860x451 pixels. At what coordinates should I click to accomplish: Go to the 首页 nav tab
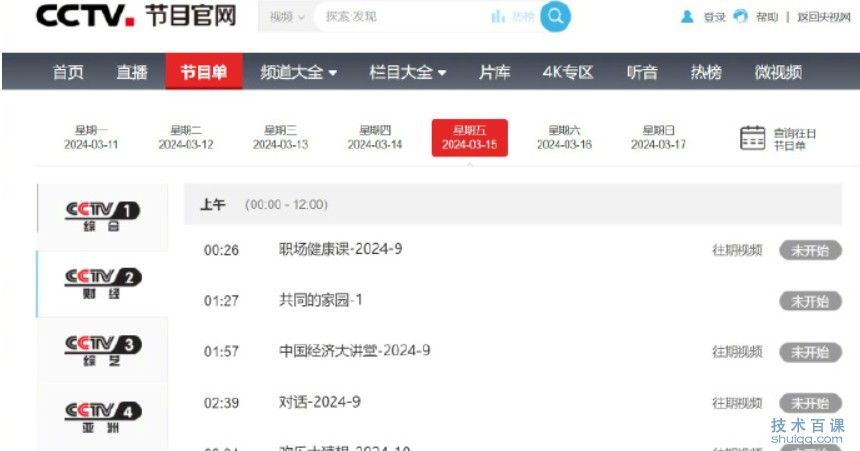point(68,72)
